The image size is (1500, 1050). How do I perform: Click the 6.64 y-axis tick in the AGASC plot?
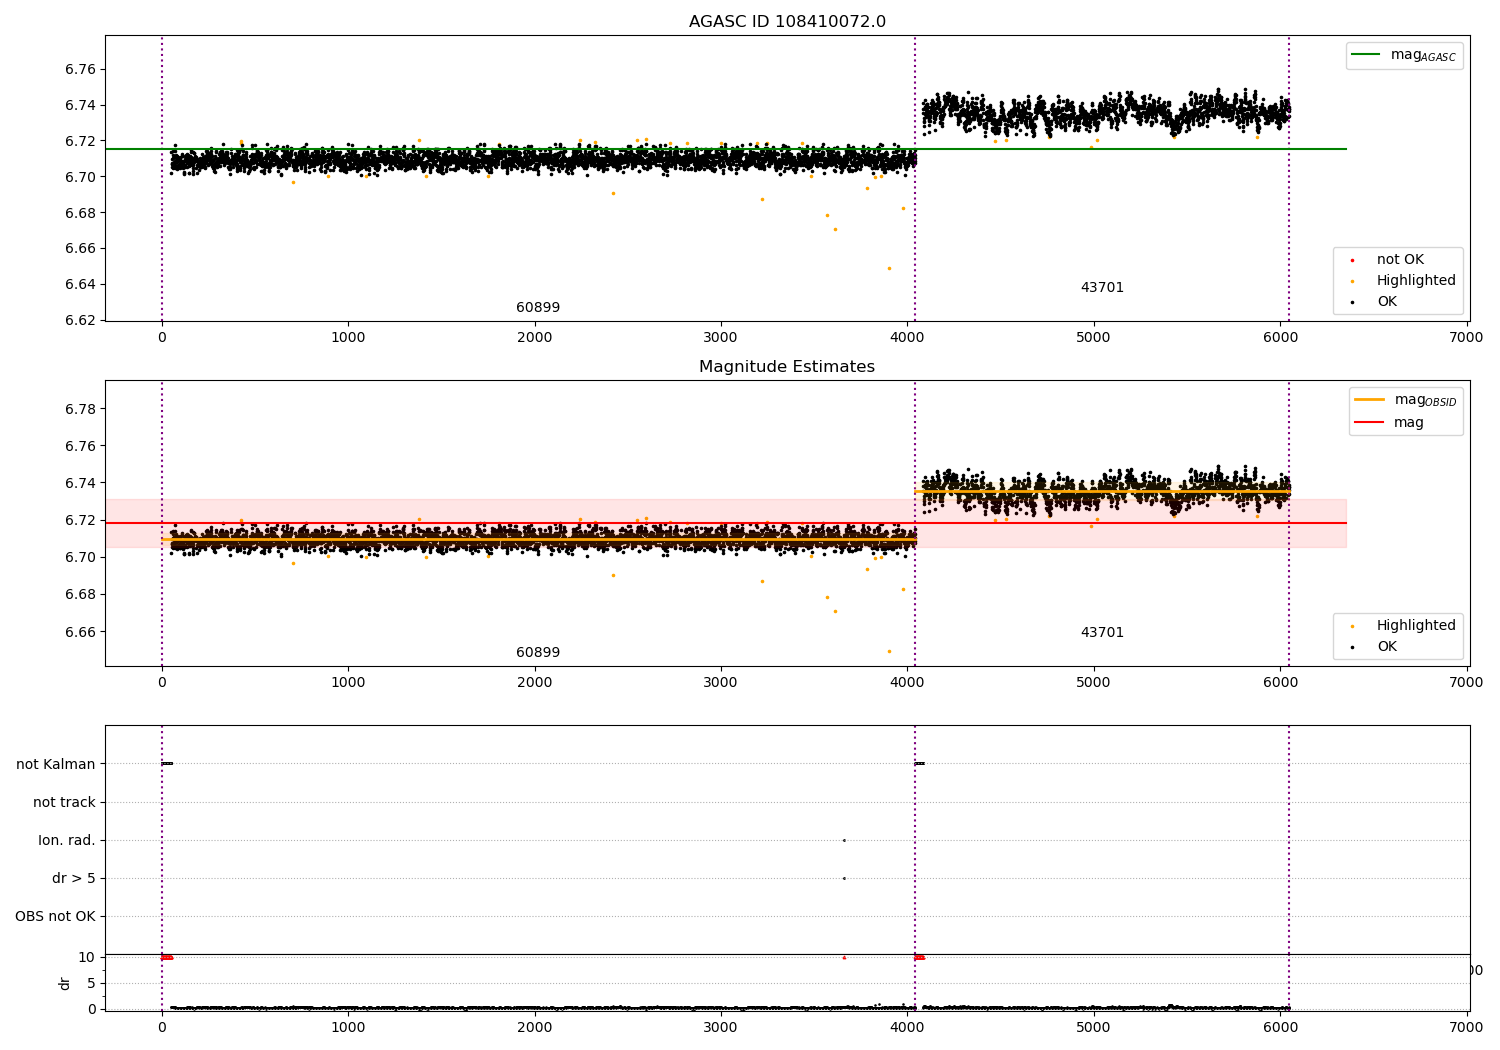coord(81,285)
